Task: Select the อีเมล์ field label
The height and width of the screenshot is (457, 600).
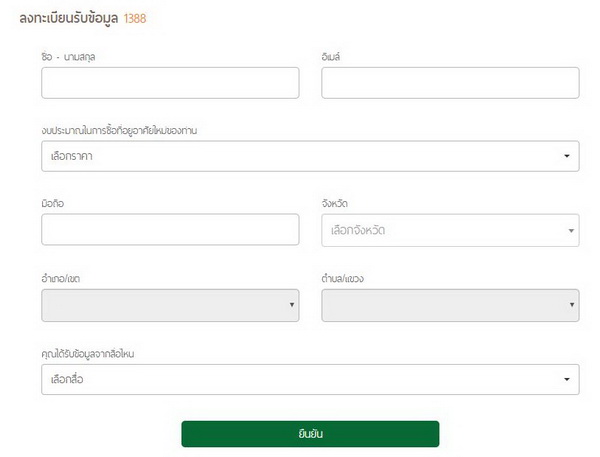Action: 333,56
